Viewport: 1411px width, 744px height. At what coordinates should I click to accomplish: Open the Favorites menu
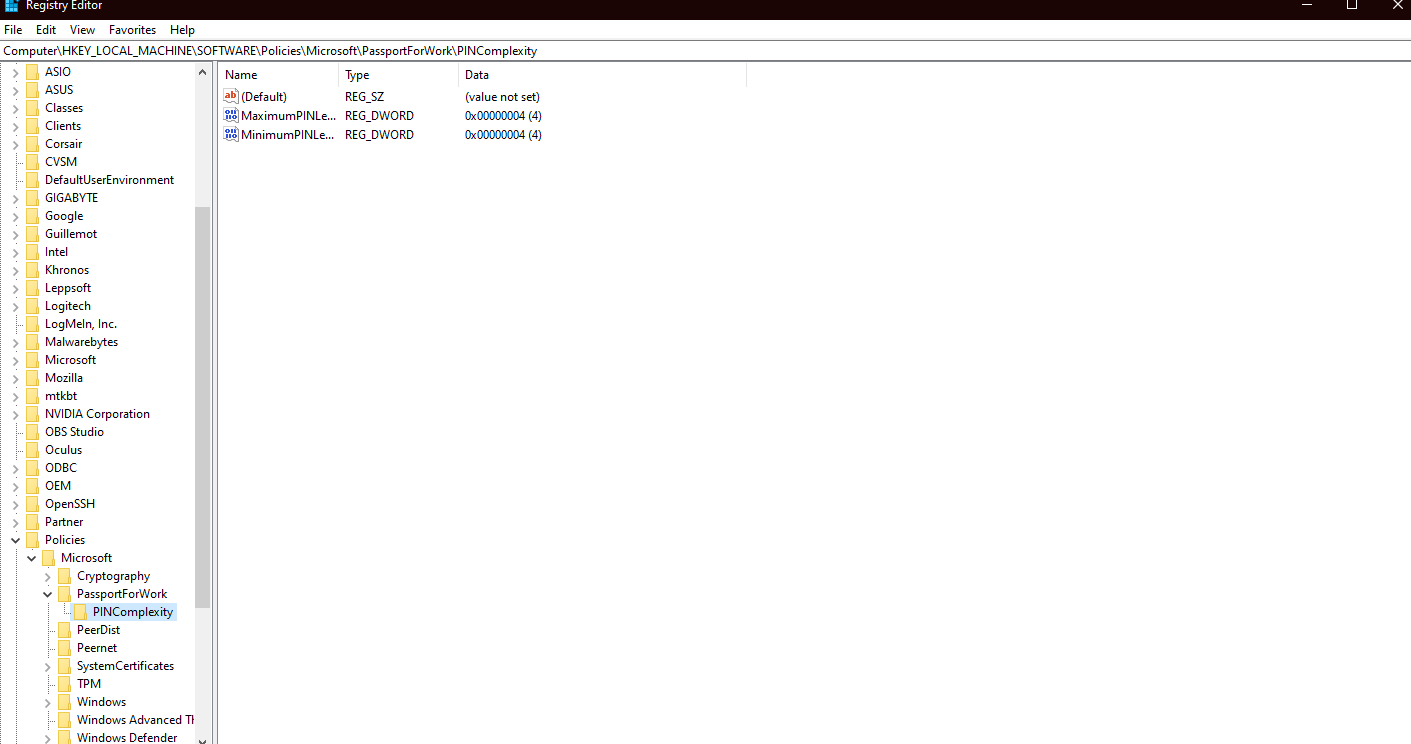point(133,30)
